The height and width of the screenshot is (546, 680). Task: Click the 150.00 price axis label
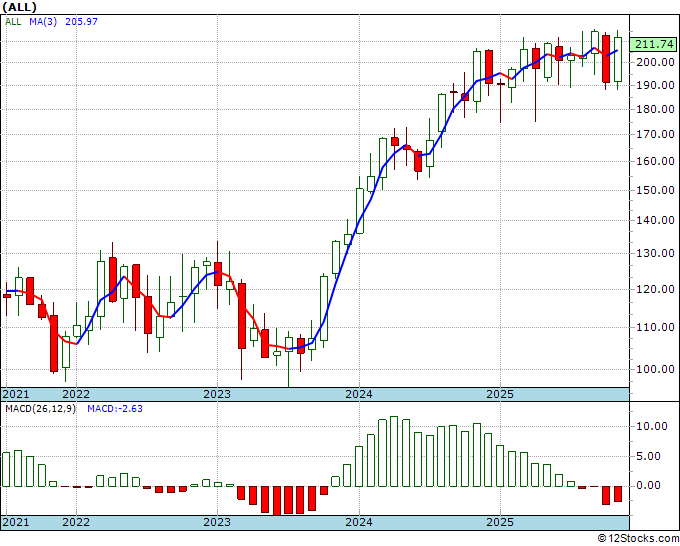pyautogui.click(x=655, y=190)
